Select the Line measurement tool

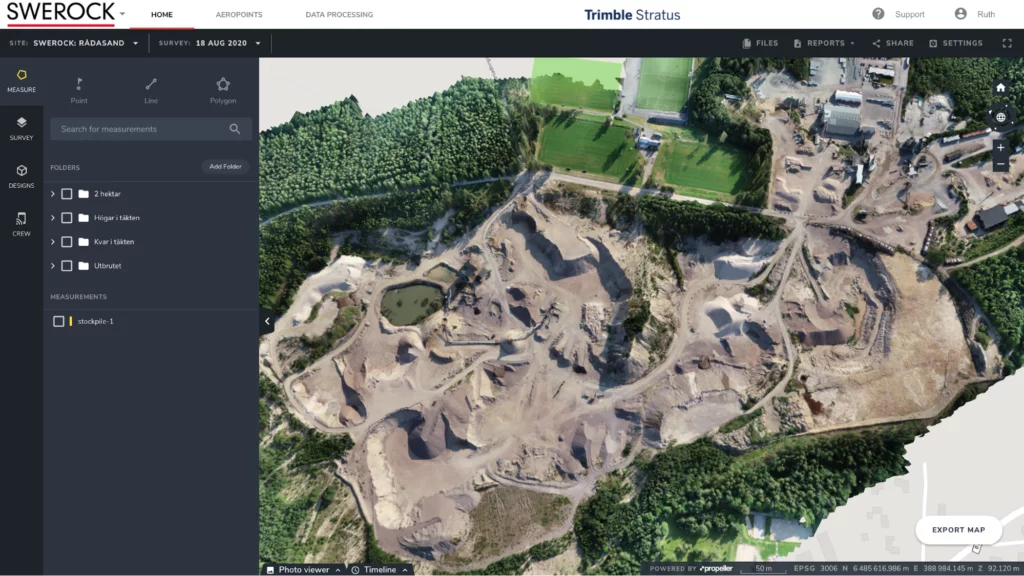coord(151,89)
